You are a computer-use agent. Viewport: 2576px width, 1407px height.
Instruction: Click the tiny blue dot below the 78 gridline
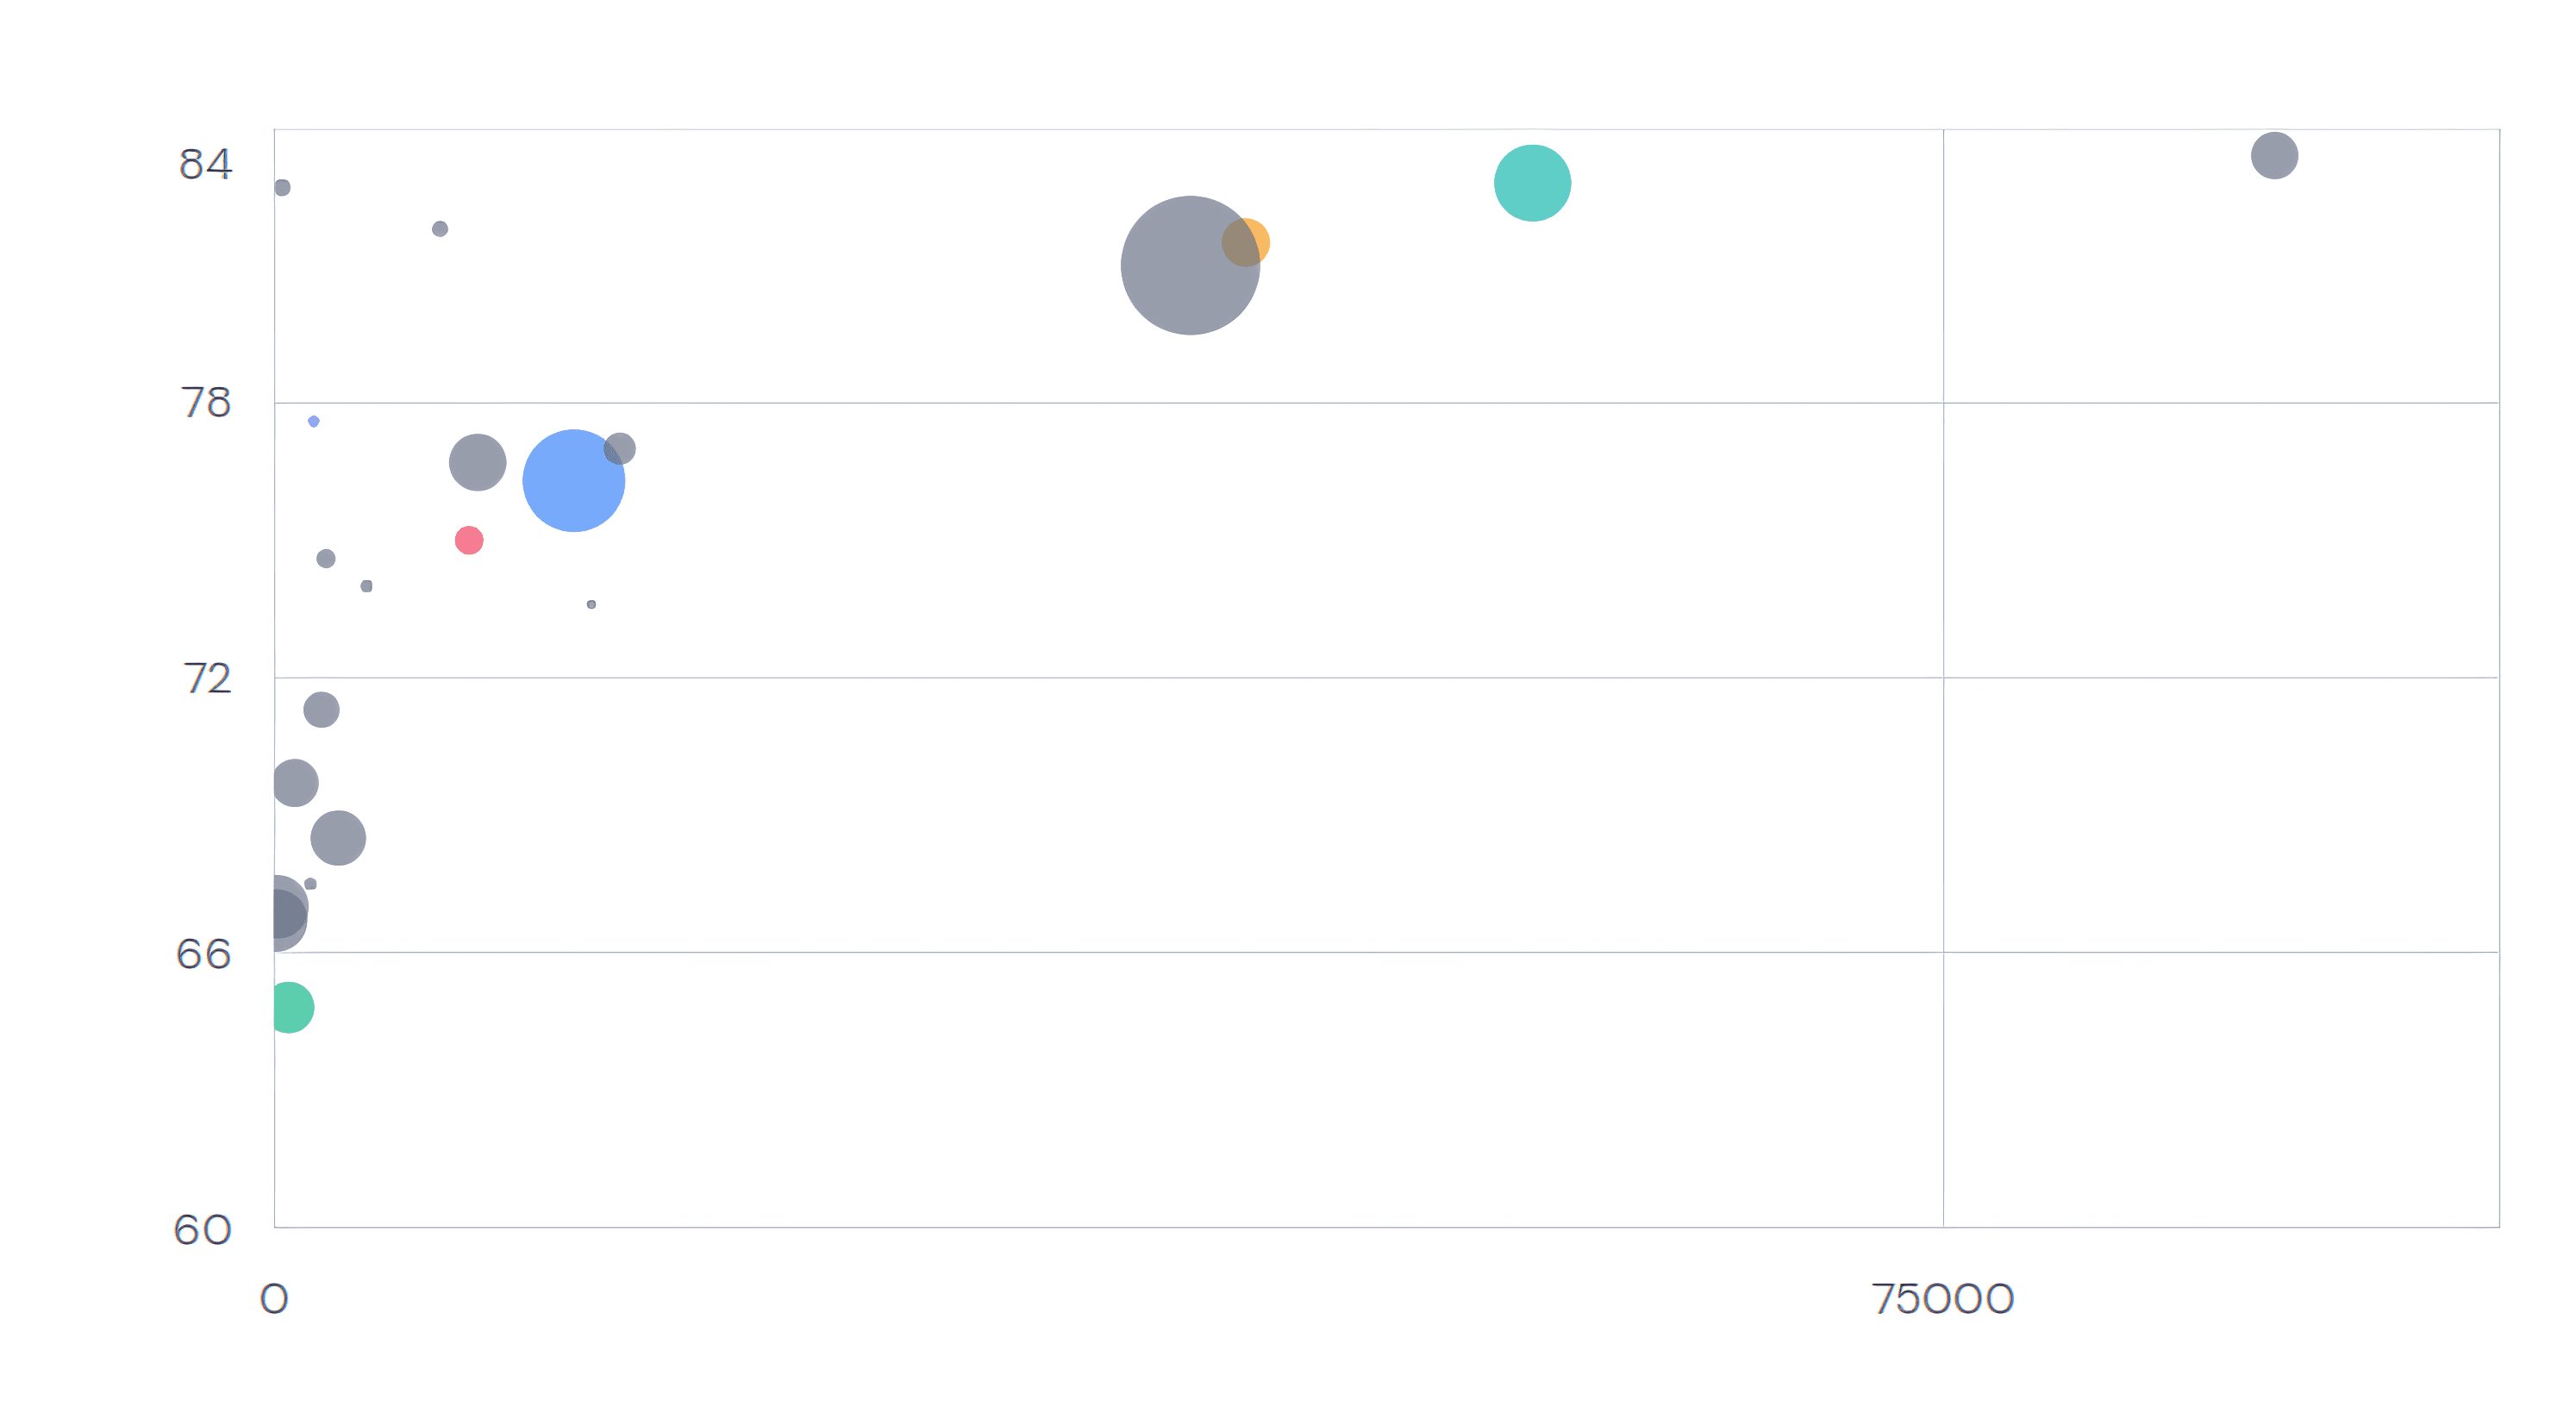(x=313, y=421)
